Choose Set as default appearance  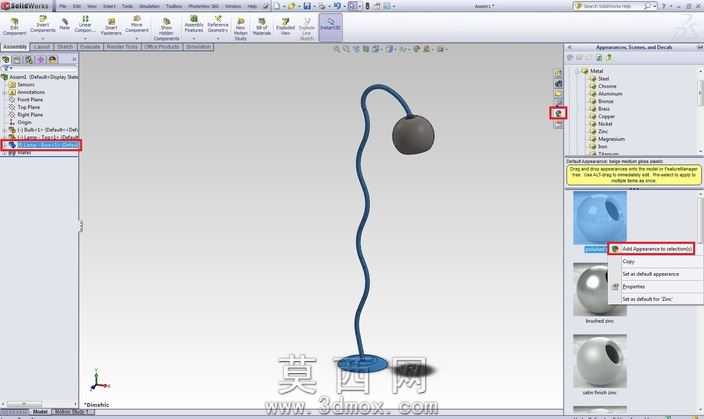651,274
